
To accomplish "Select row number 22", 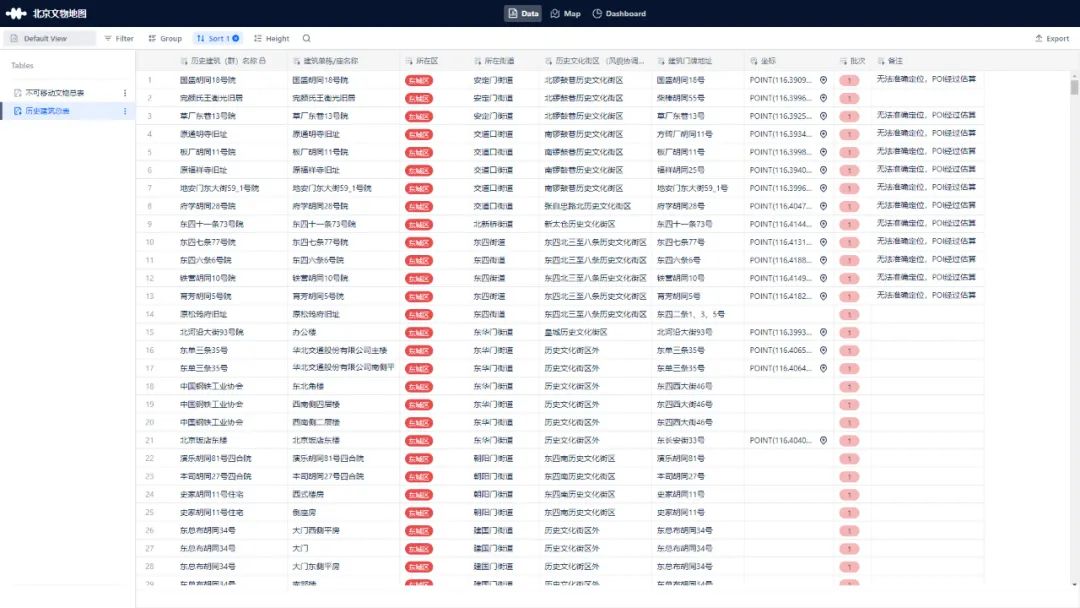I will pyautogui.click(x=149, y=458).
